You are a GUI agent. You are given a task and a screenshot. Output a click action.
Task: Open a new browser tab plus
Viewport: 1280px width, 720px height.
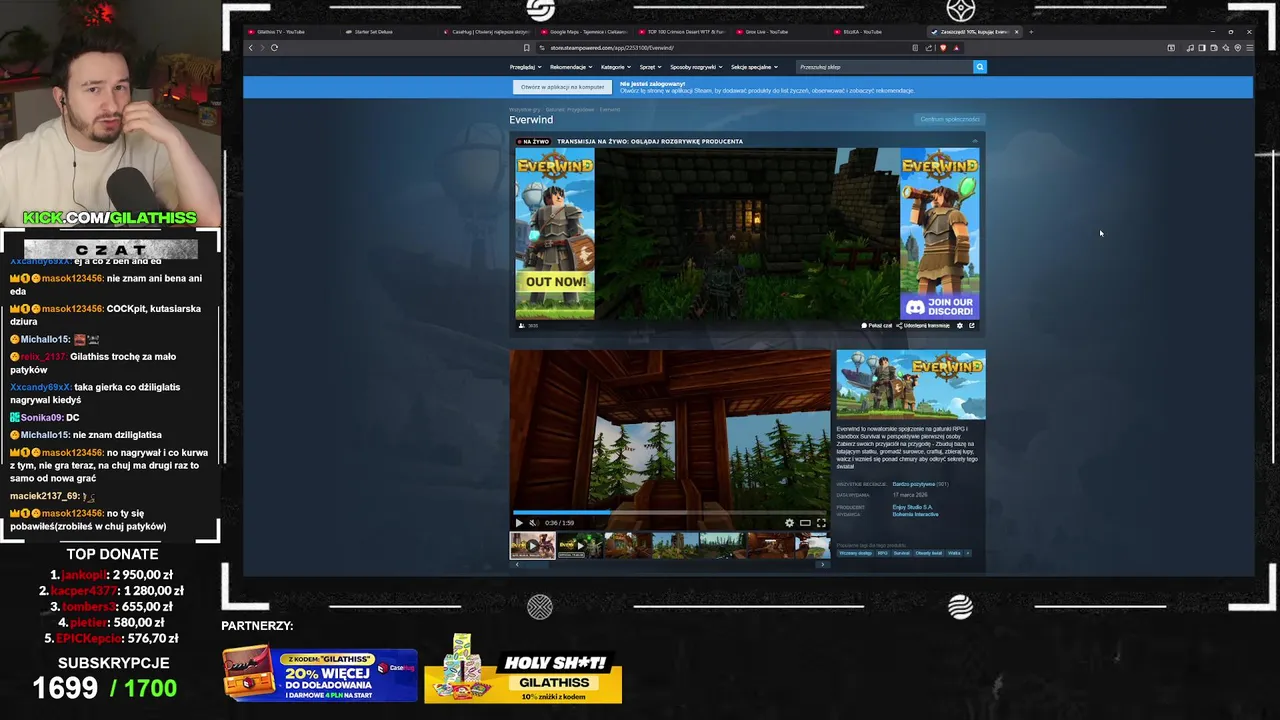(x=1032, y=32)
